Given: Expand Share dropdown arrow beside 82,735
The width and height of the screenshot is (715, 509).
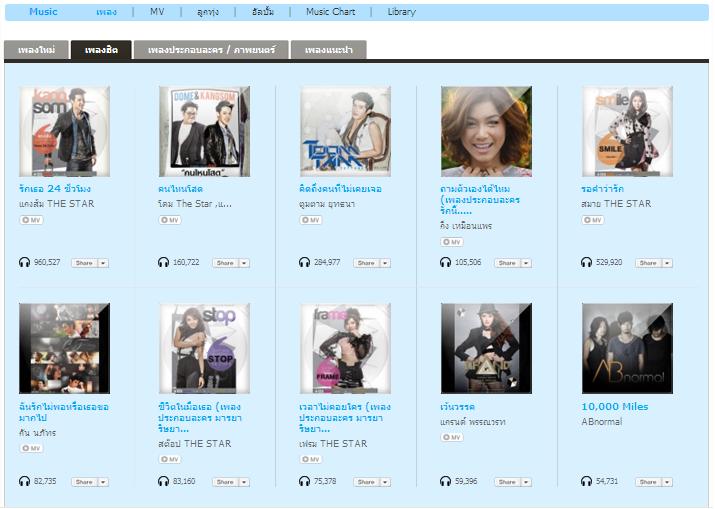Looking at the screenshot, I should click(103, 482).
